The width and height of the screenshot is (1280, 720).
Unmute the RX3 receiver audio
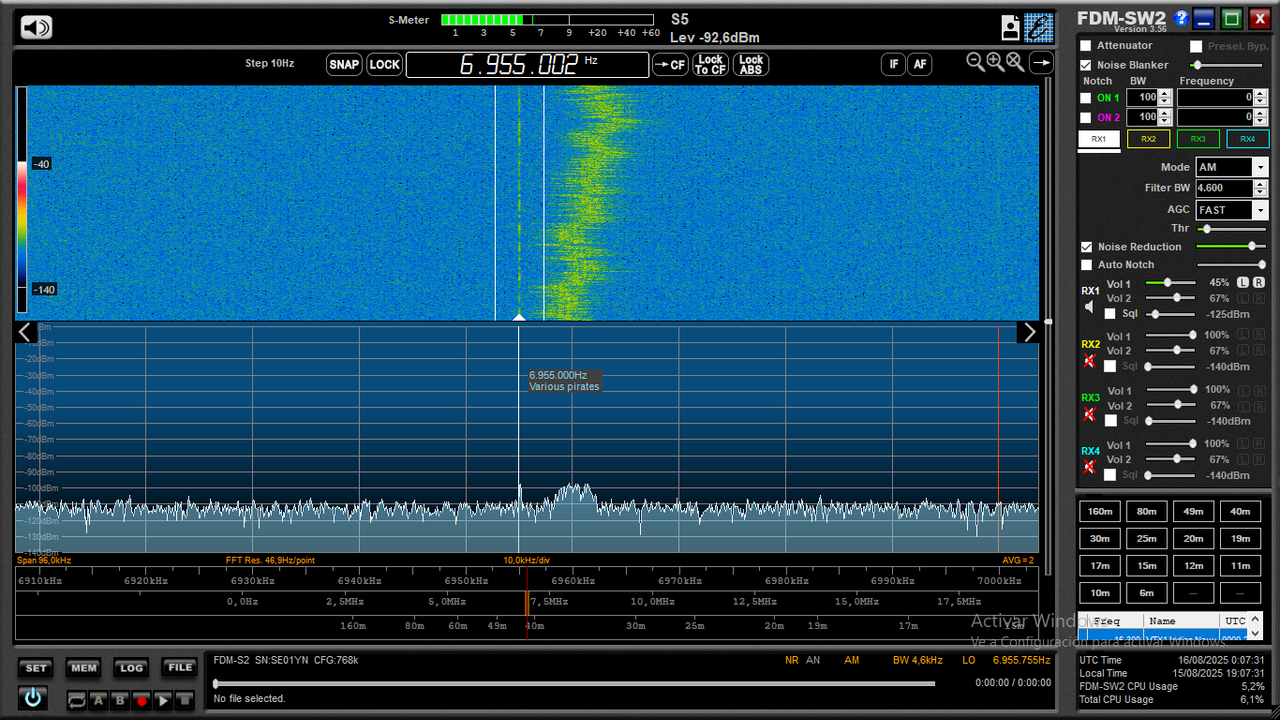[x=1090, y=414]
